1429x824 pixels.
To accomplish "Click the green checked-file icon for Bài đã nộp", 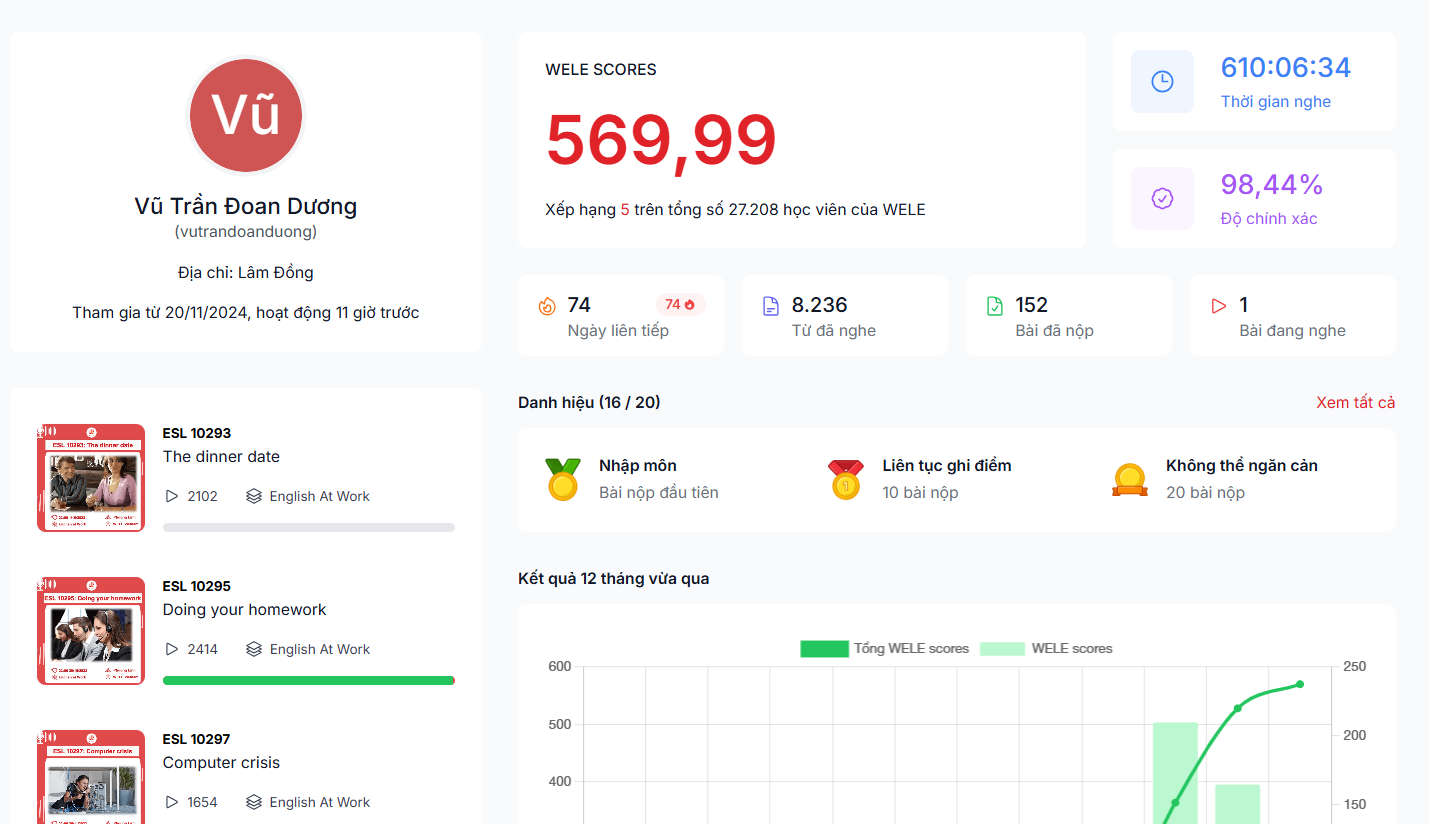I will tap(994, 307).
